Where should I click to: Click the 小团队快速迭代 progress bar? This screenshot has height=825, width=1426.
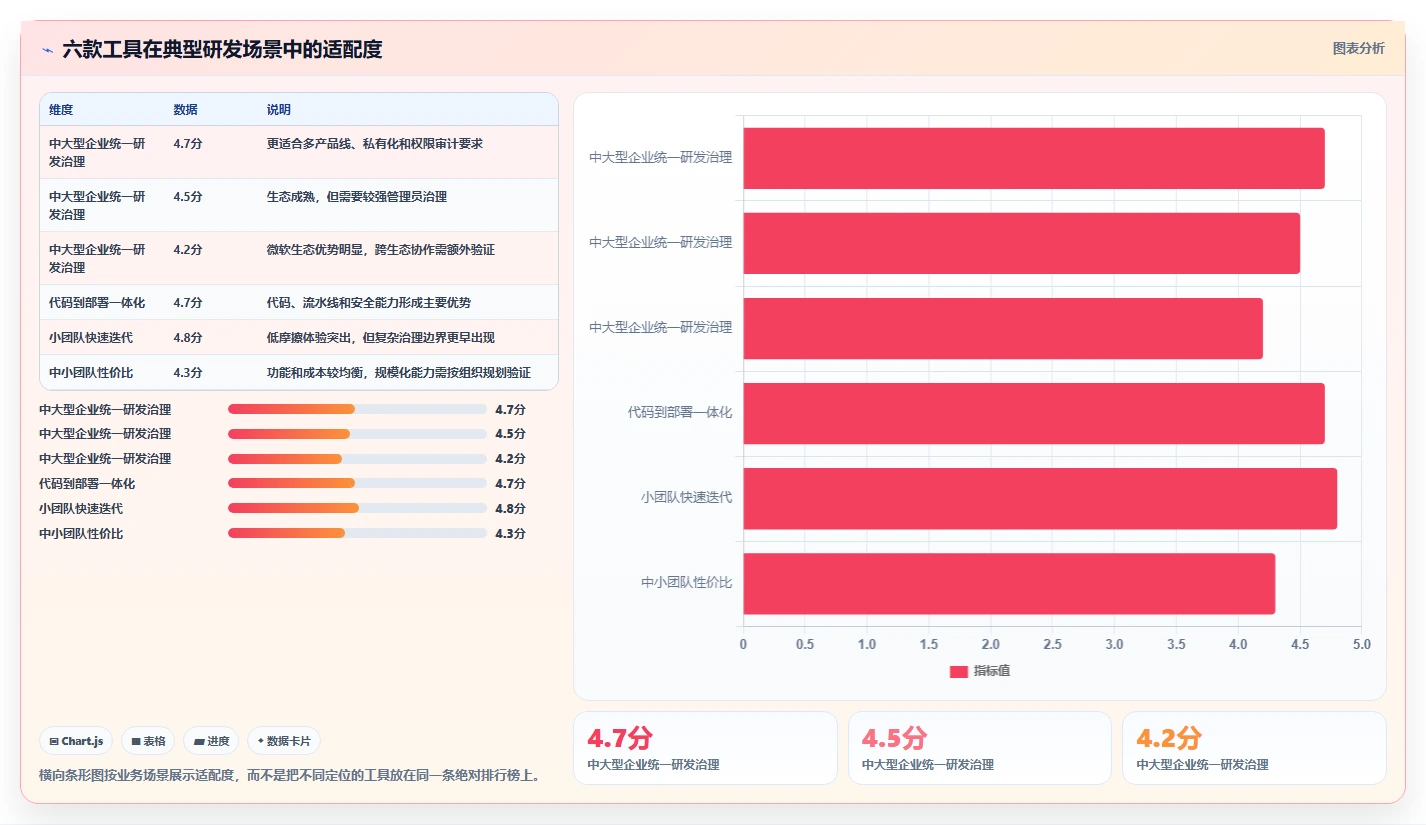pos(357,508)
